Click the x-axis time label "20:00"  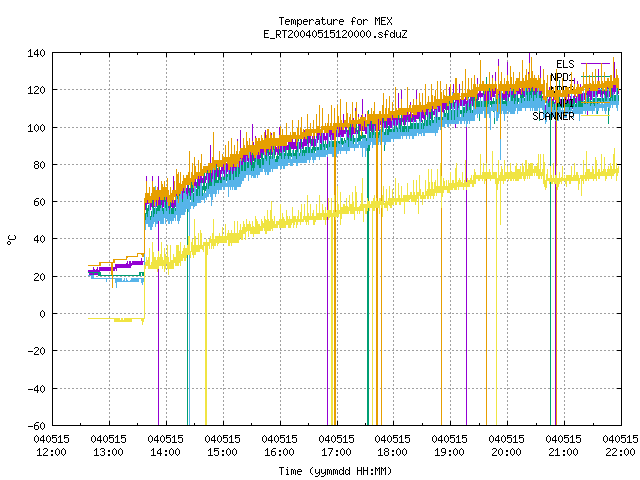506,452
